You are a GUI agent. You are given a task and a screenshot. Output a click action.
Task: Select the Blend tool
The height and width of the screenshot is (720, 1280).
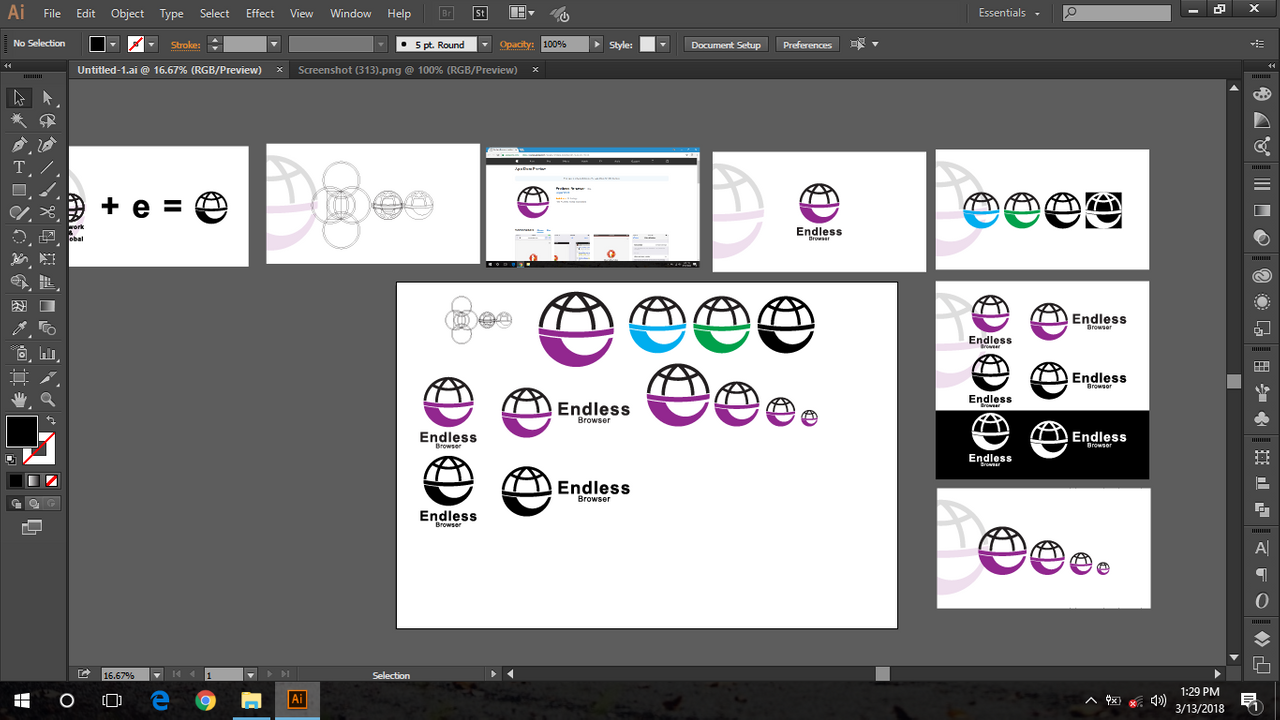coord(47,329)
